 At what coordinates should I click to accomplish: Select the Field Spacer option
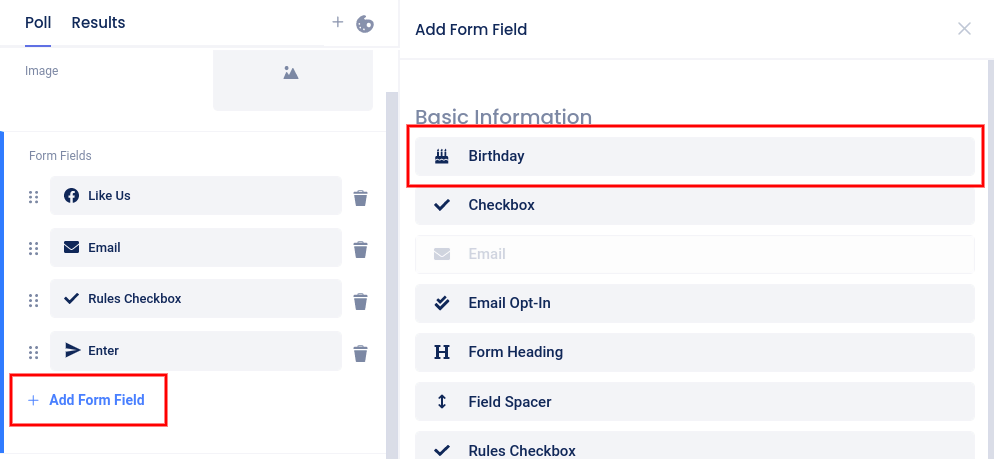coord(694,401)
